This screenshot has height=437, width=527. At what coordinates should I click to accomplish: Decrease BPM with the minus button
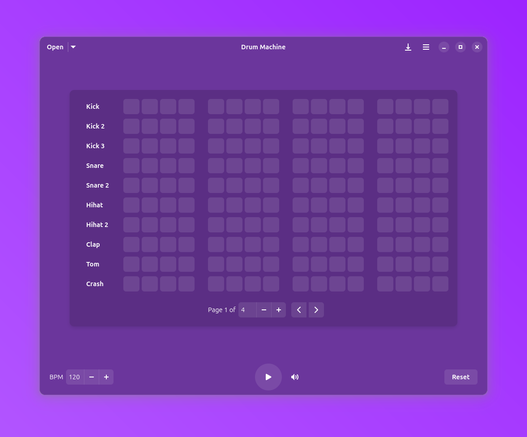point(91,377)
